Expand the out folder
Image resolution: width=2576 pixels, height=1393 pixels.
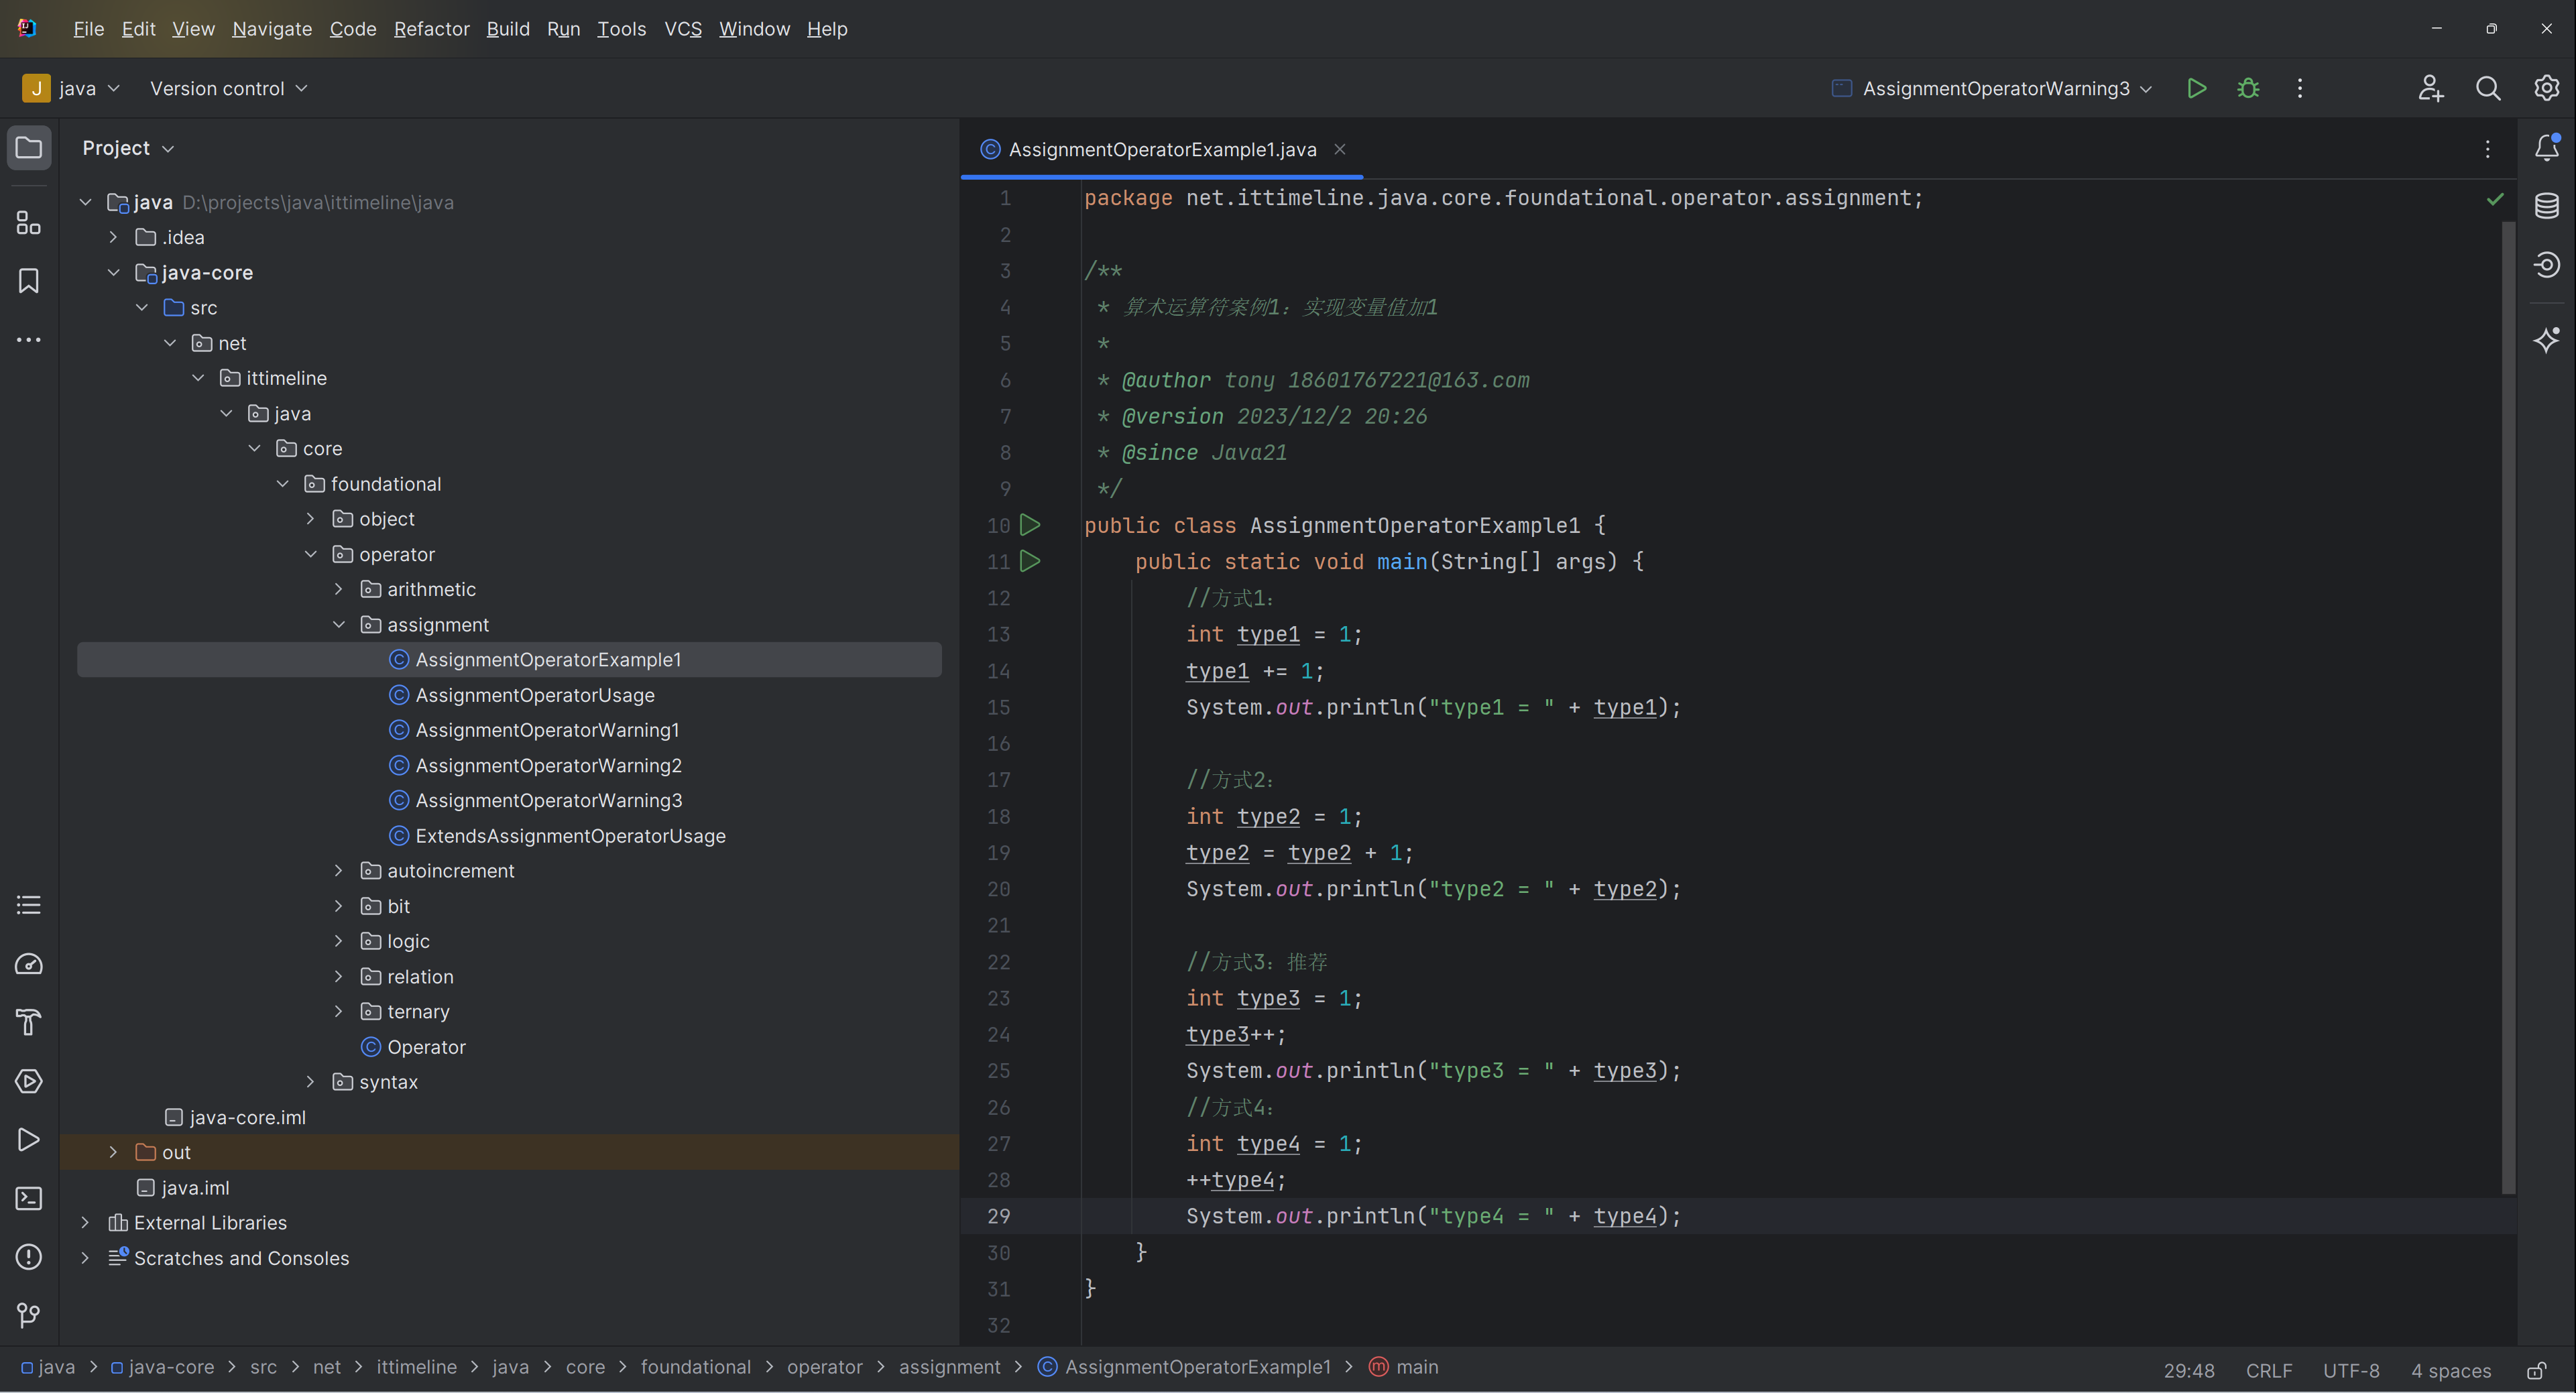pos(113,1152)
